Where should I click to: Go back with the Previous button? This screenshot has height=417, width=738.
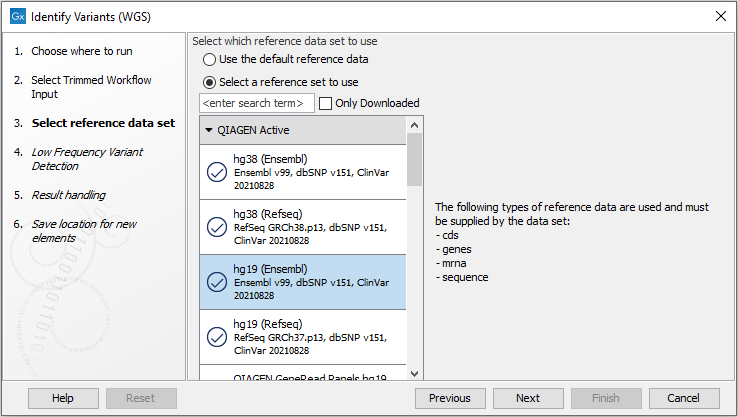(x=450, y=398)
